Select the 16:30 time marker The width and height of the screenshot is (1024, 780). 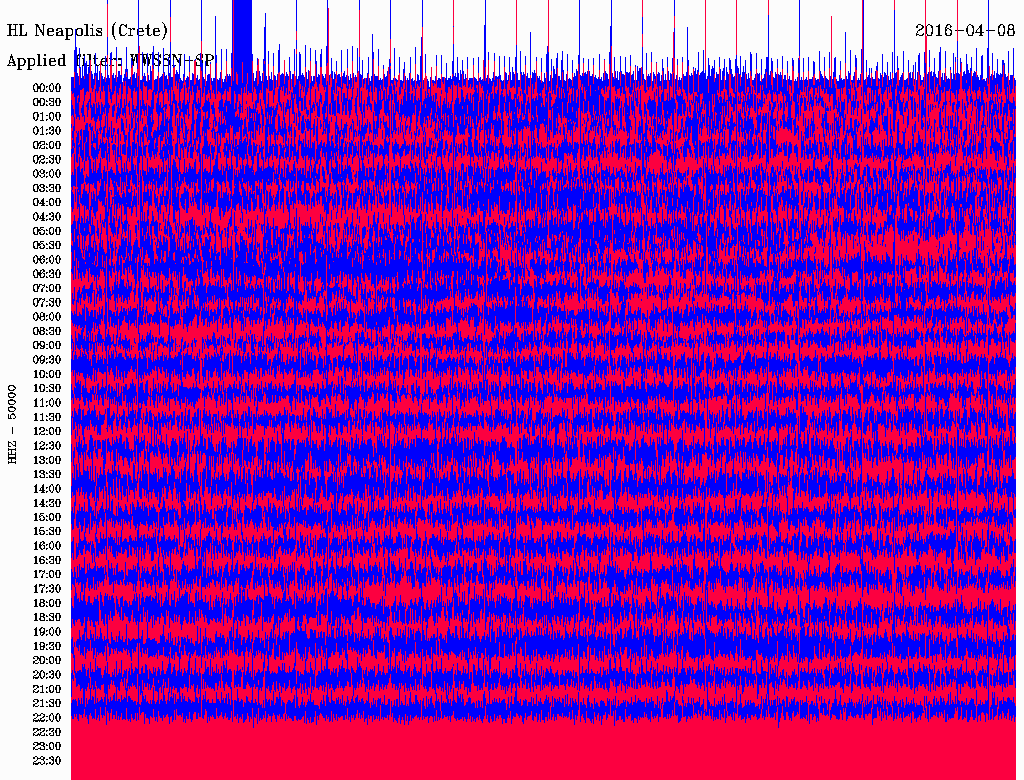point(47,560)
